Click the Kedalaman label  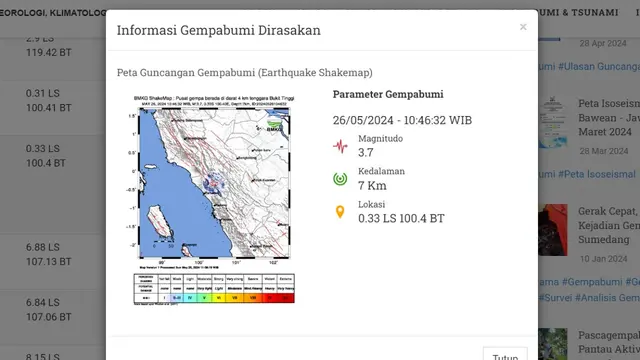[x=382, y=171]
